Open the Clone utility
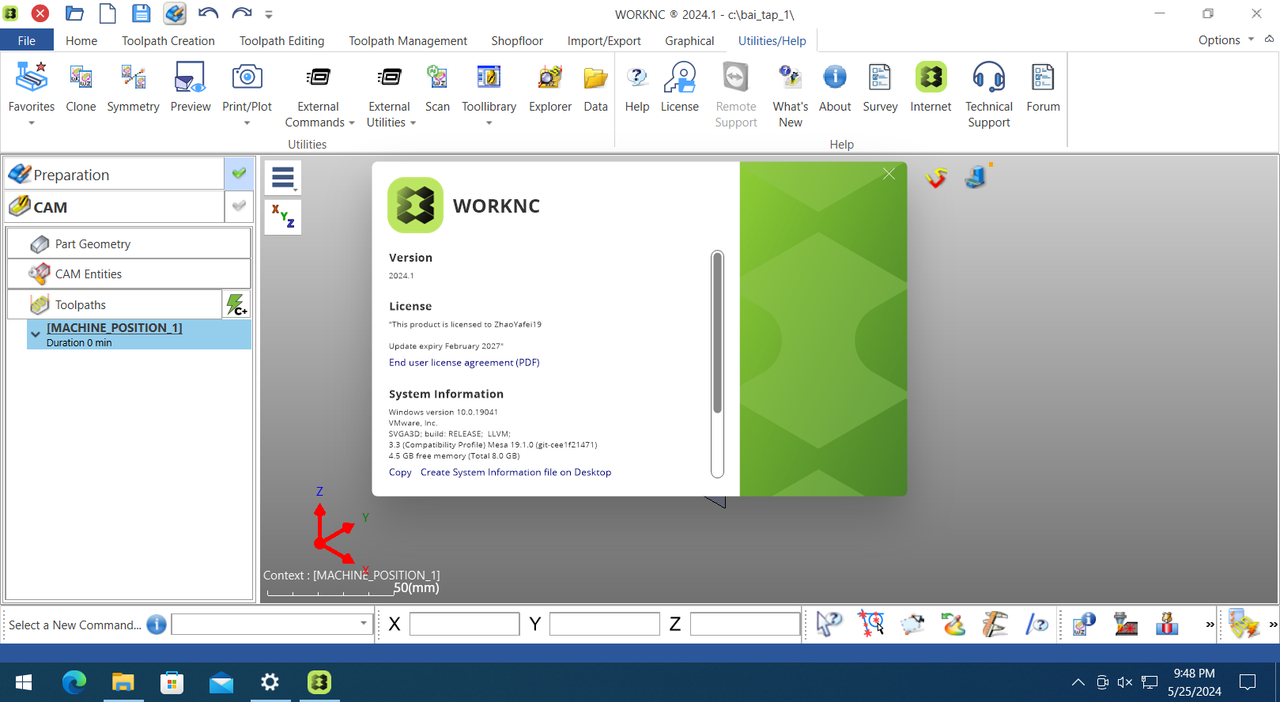The height and width of the screenshot is (702, 1280). (81, 88)
